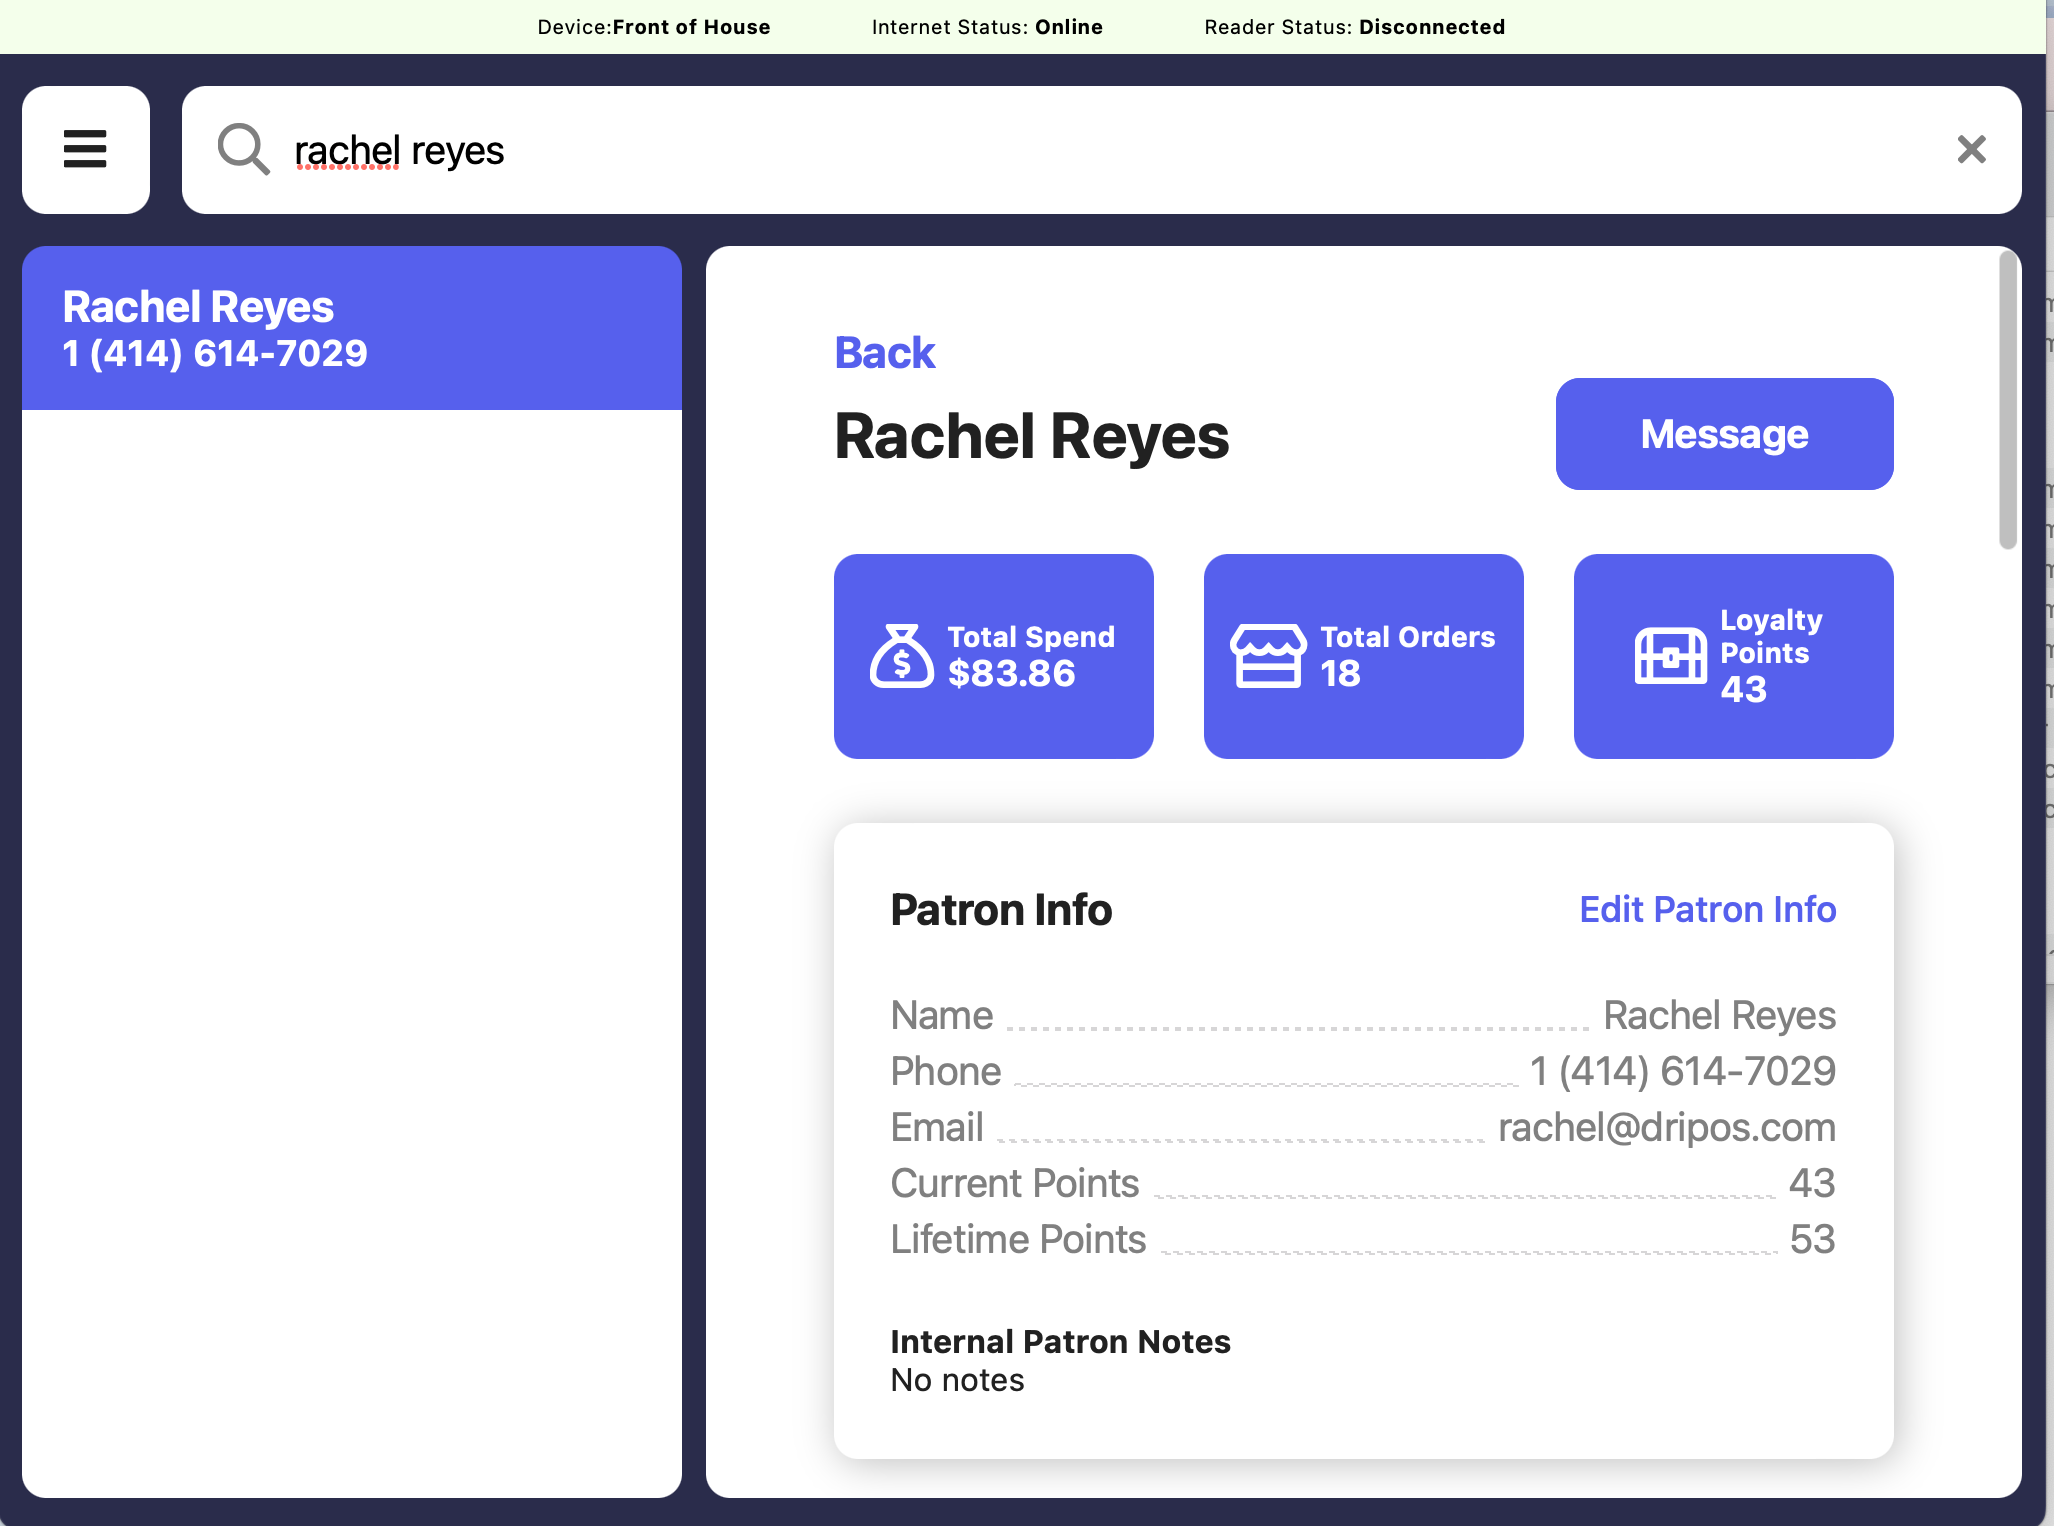This screenshot has width=2054, height=1526.
Task: Click the patron phone number value
Action: (1682, 1072)
